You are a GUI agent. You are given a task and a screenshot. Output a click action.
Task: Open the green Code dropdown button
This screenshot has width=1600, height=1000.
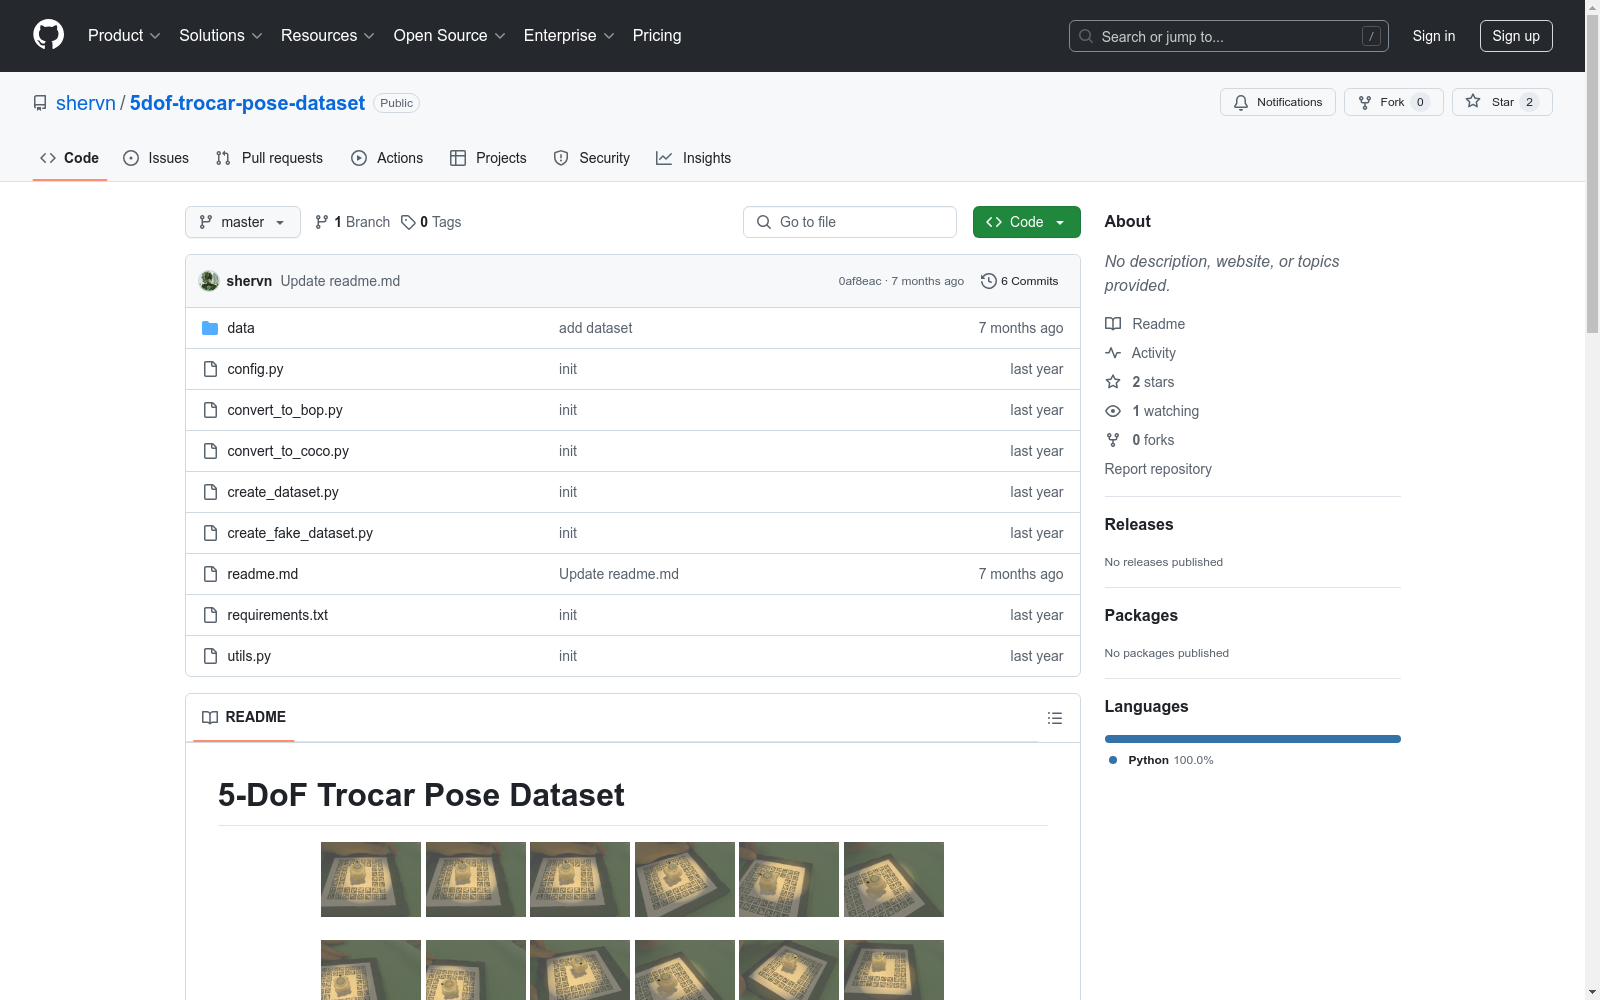1026,222
